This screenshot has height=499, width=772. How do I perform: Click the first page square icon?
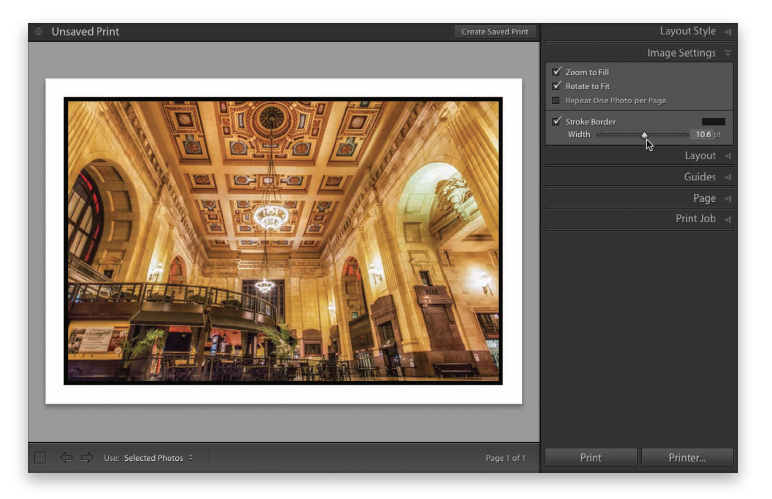pyautogui.click(x=40, y=457)
